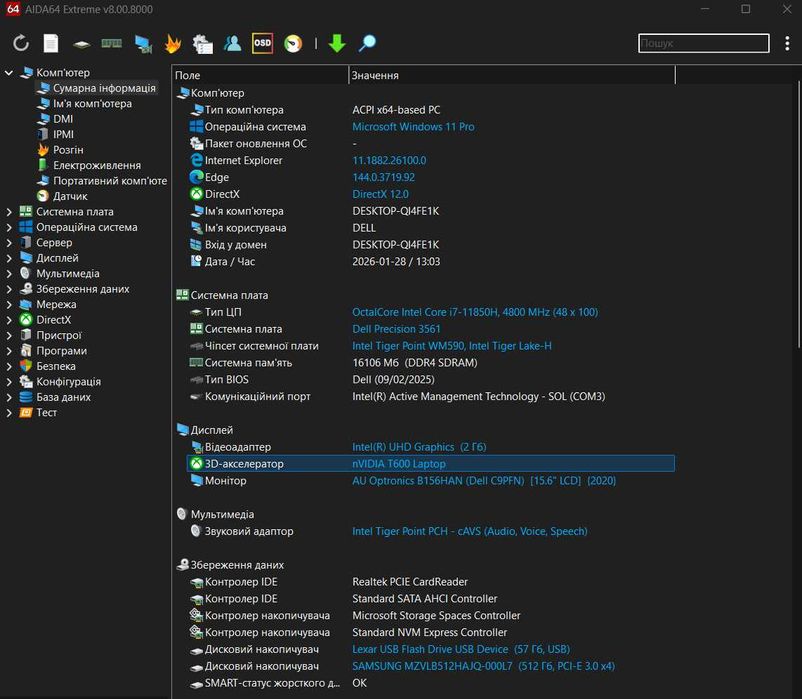
Task: Open Intel Tiger Point PCH audio link
Action: point(470,531)
